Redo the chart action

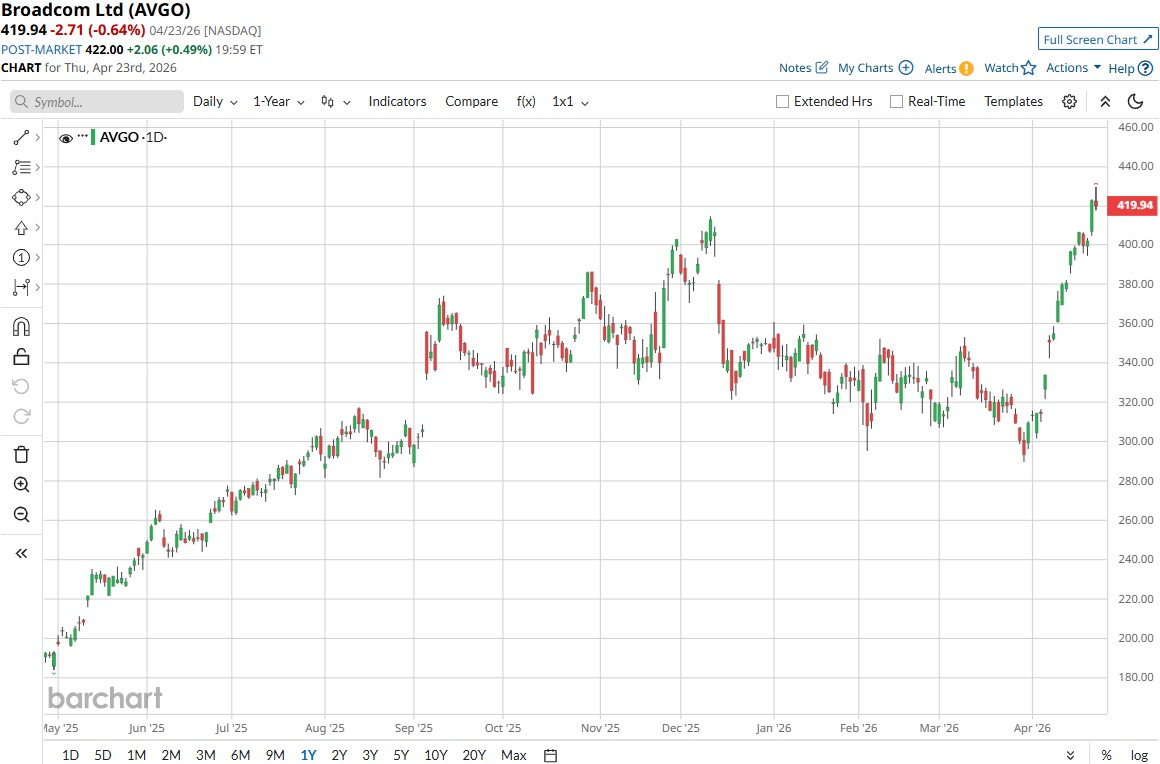coord(21,416)
